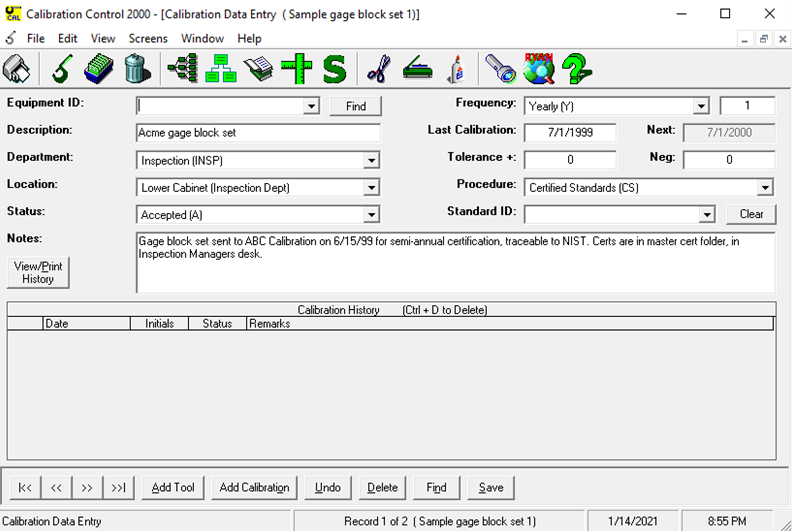Screen dimensions: 792x531
Task: Open the Help menu
Action: click(249, 38)
